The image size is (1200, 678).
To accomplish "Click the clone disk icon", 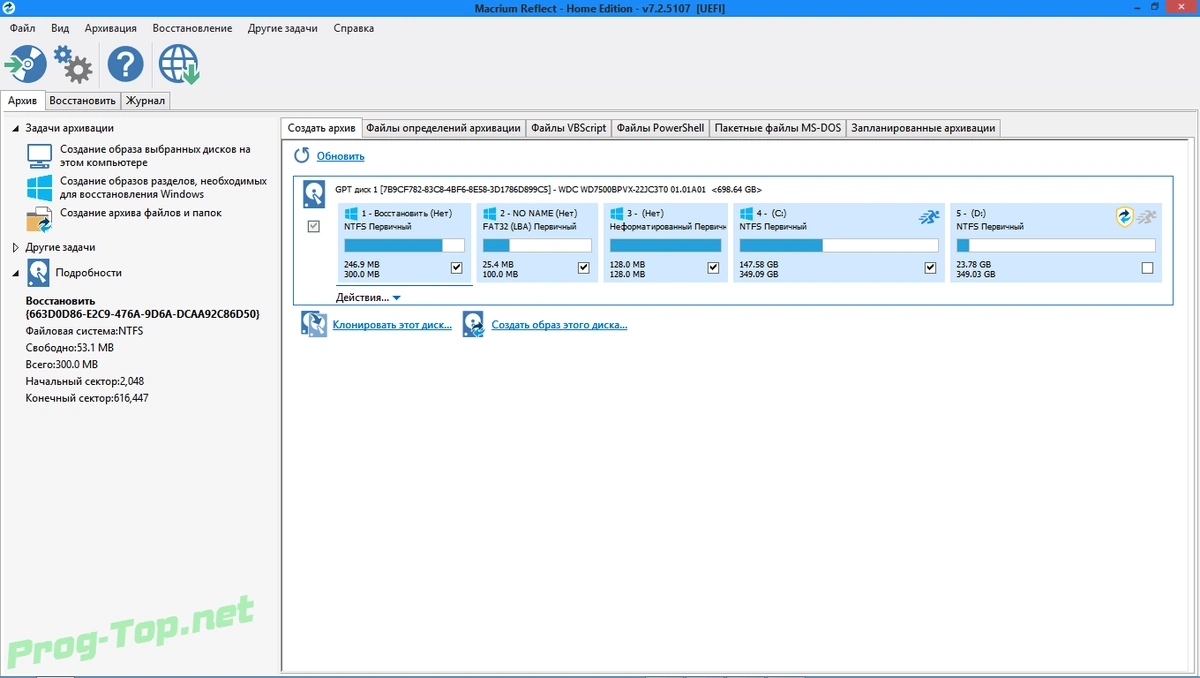I will click(x=314, y=325).
